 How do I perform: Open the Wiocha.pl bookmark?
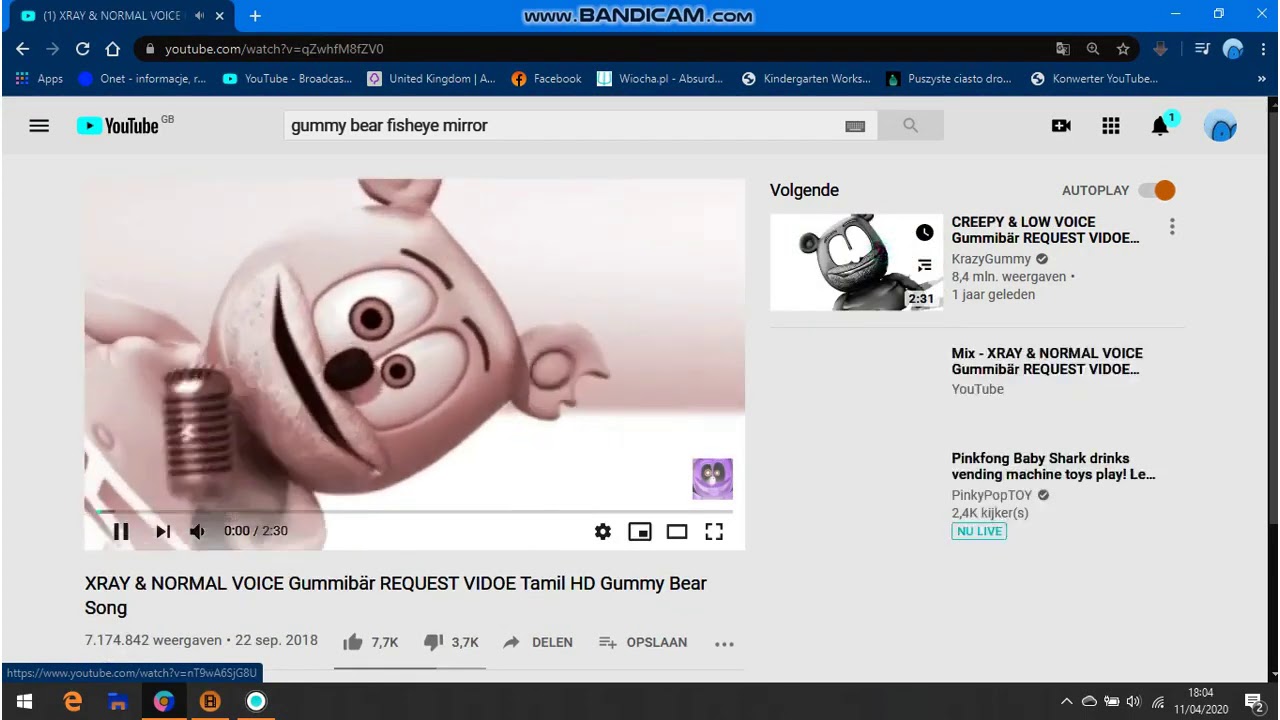coord(660,79)
